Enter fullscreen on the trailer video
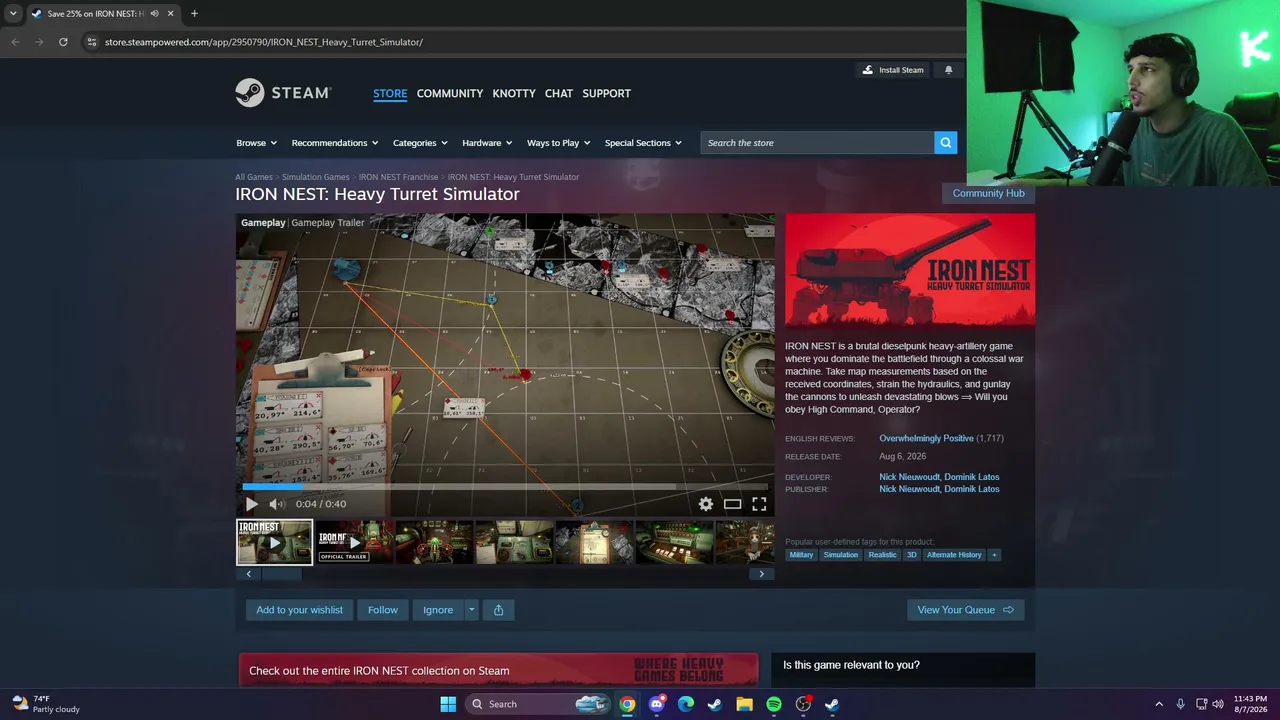The image size is (1280, 720). (759, 504)
